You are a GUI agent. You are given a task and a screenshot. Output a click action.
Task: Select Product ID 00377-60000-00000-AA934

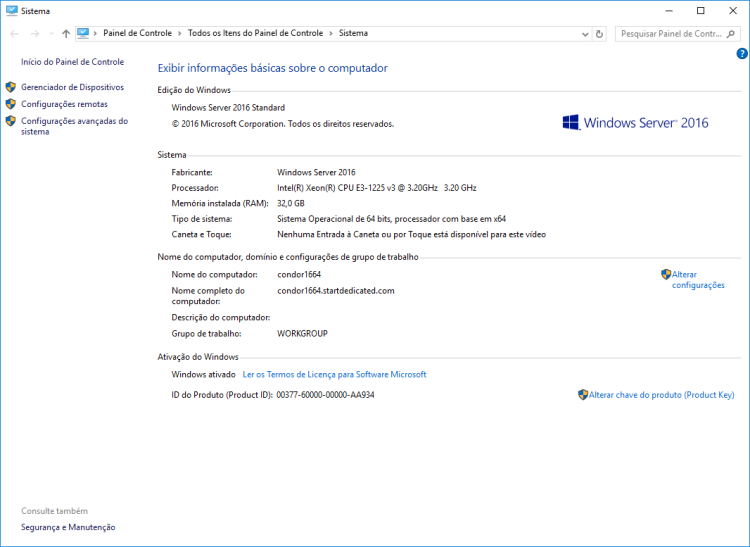point(325,395)
